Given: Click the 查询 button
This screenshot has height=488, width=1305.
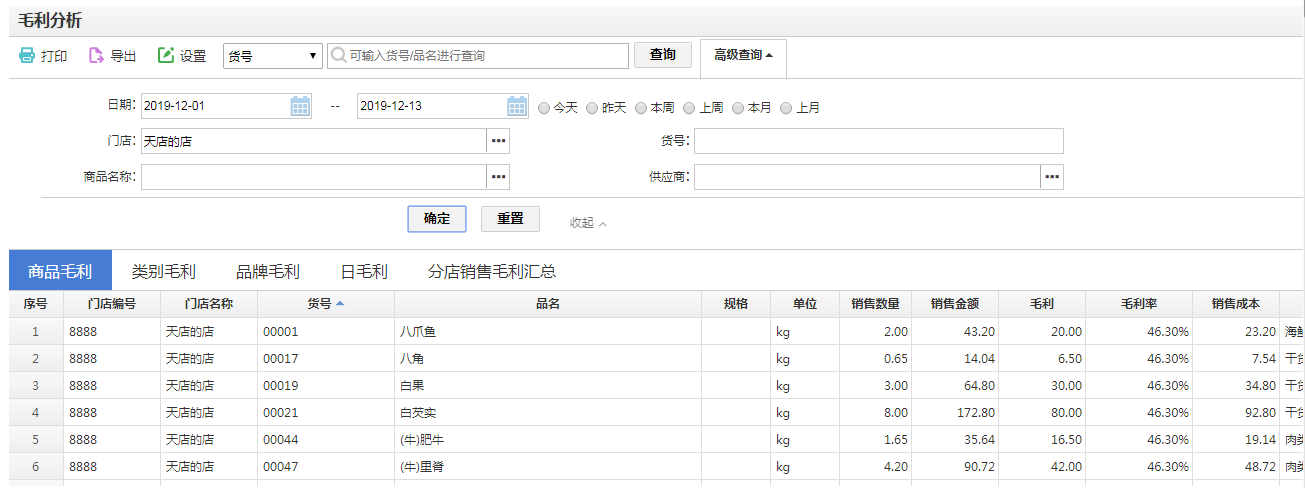Looking at the screenshot, I should click(x=663, y=55).
